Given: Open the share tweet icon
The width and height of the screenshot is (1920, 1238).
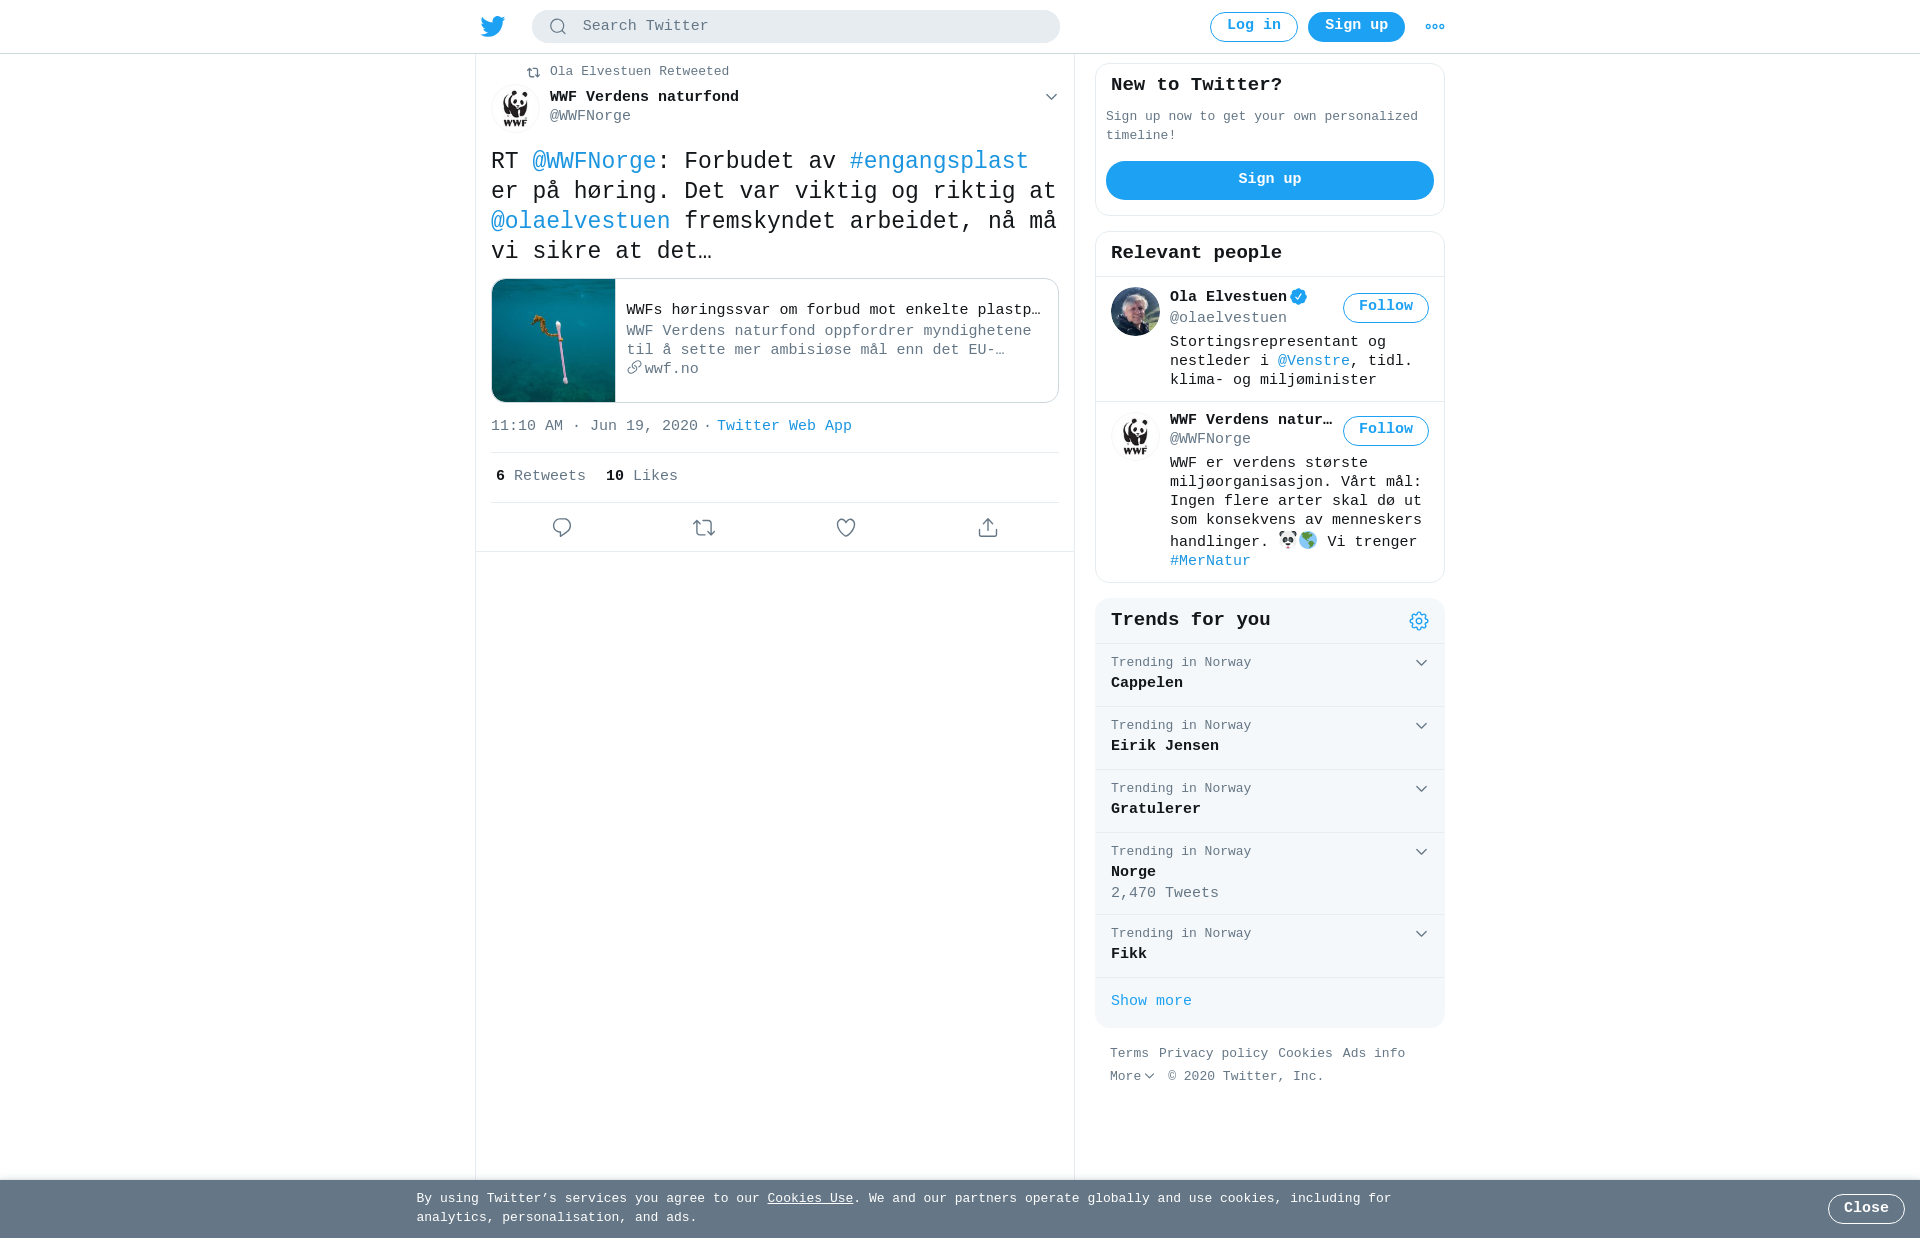Looking at the screenshot, I should click(x=988, y=527).
